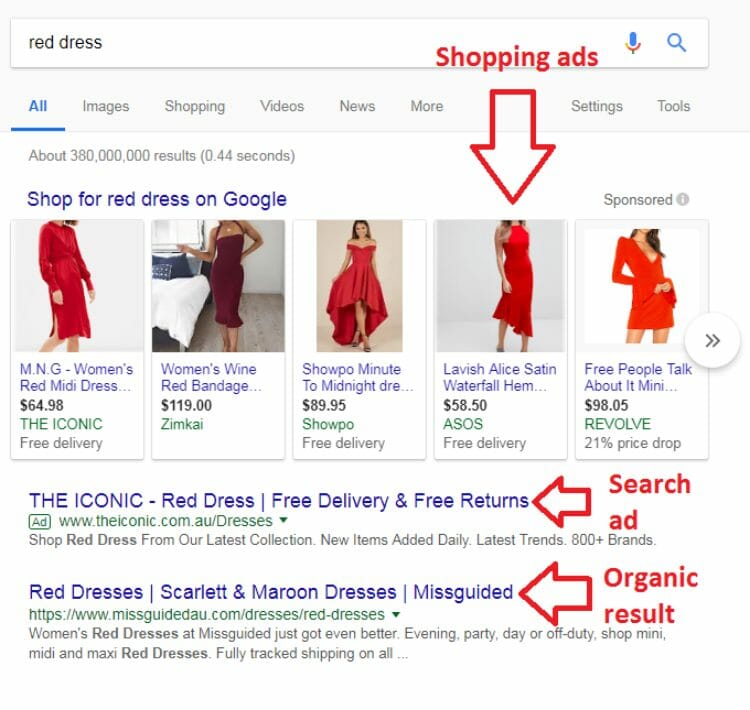Image resolution: width=750 pixels, height=710 pixels.
Task: Click the Sponsored info icon
Action: coord(683,199)
